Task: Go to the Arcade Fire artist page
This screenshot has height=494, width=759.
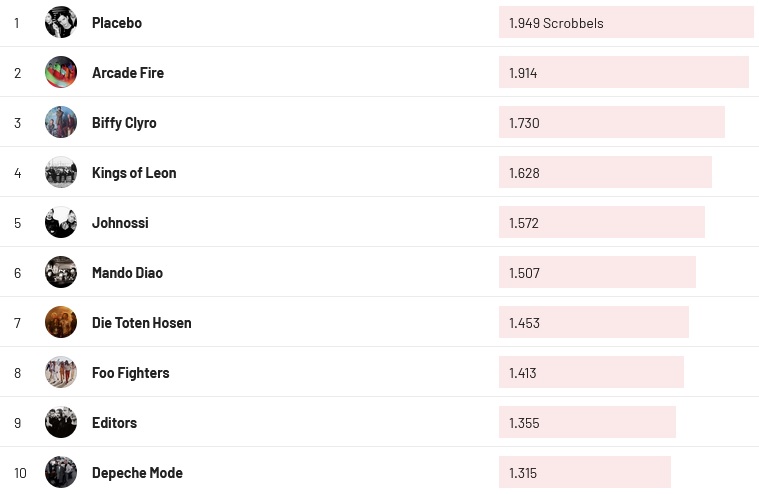Action: (x=128, y=72)
